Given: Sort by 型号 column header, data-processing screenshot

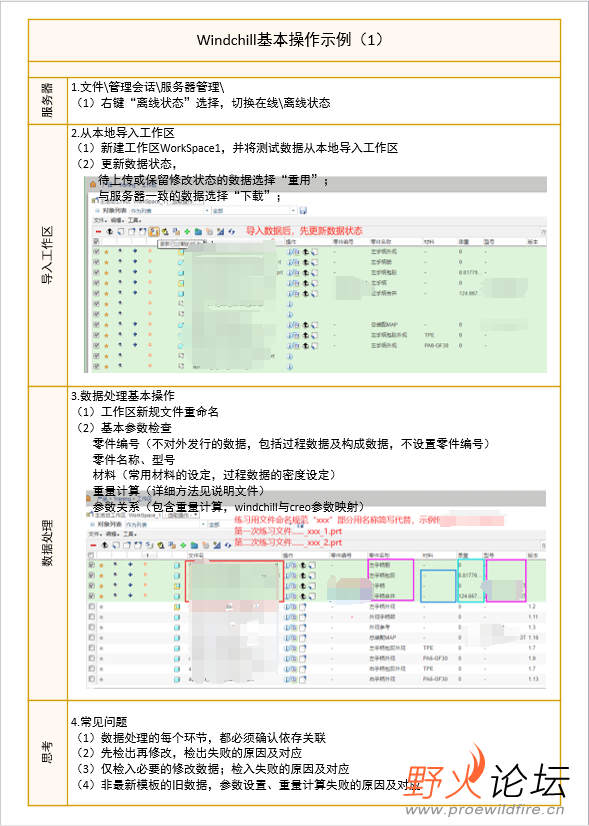Looking at the screenshot, I should pyautogui.click(x=489, y=555).
